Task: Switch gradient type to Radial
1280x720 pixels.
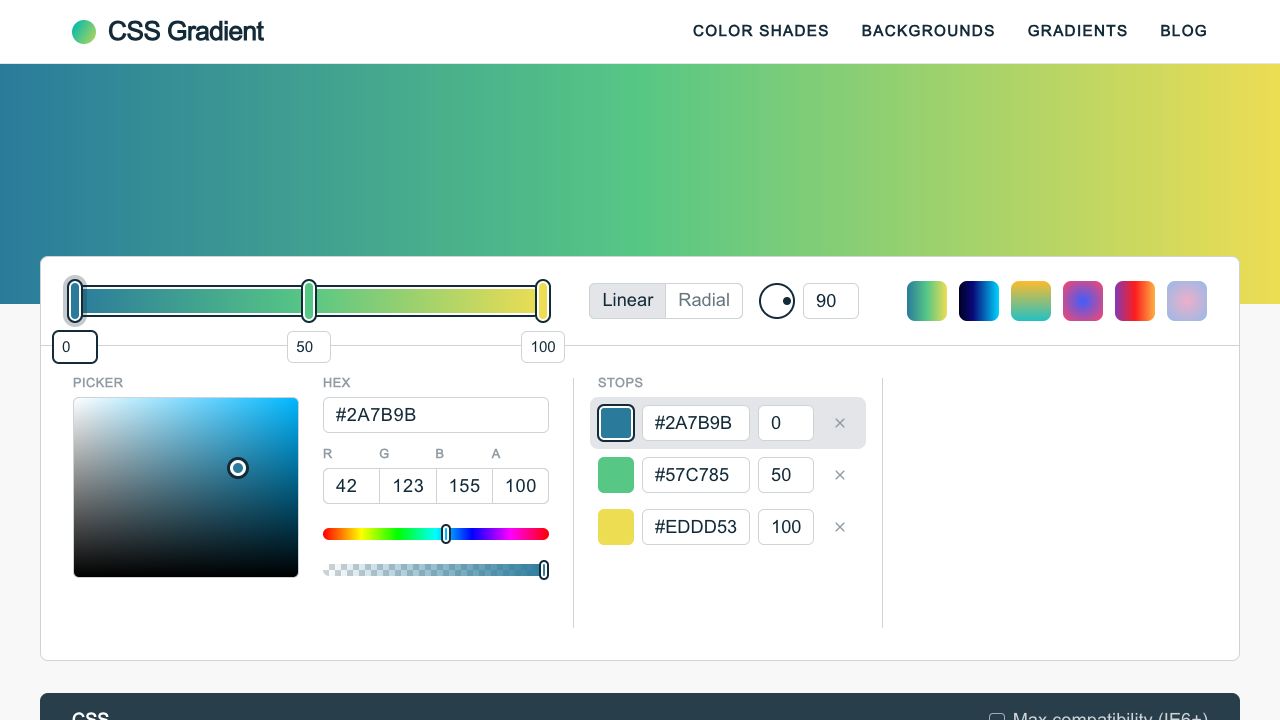Action: (x=704, y=301)
